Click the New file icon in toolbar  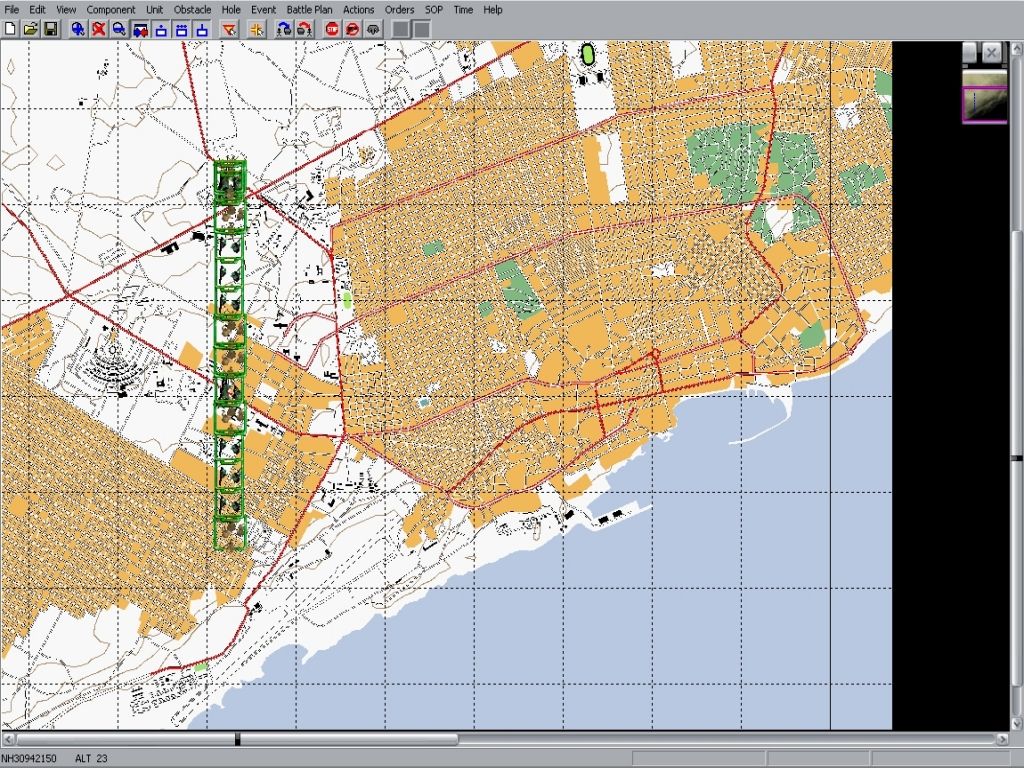click(x=10, y=29)
